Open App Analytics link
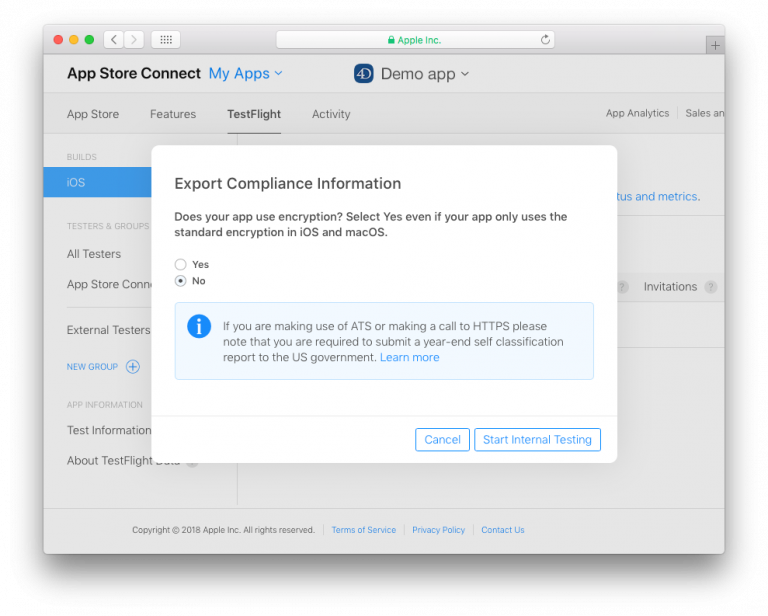 pos(637,113)
